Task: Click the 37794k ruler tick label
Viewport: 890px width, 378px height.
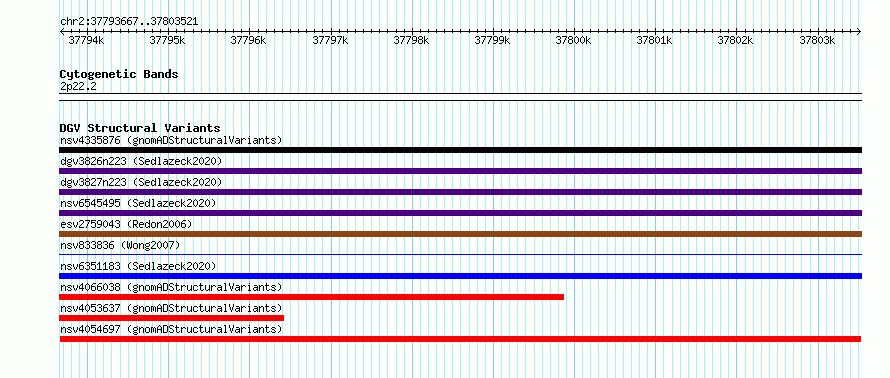Action: (x=86, y=40)
